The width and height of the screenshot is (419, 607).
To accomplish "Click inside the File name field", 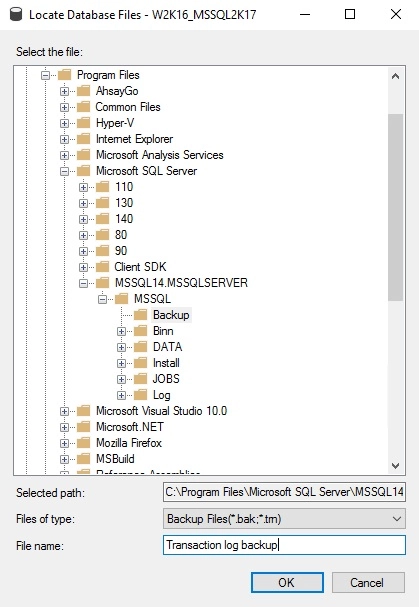I will (x=284, y=545).
